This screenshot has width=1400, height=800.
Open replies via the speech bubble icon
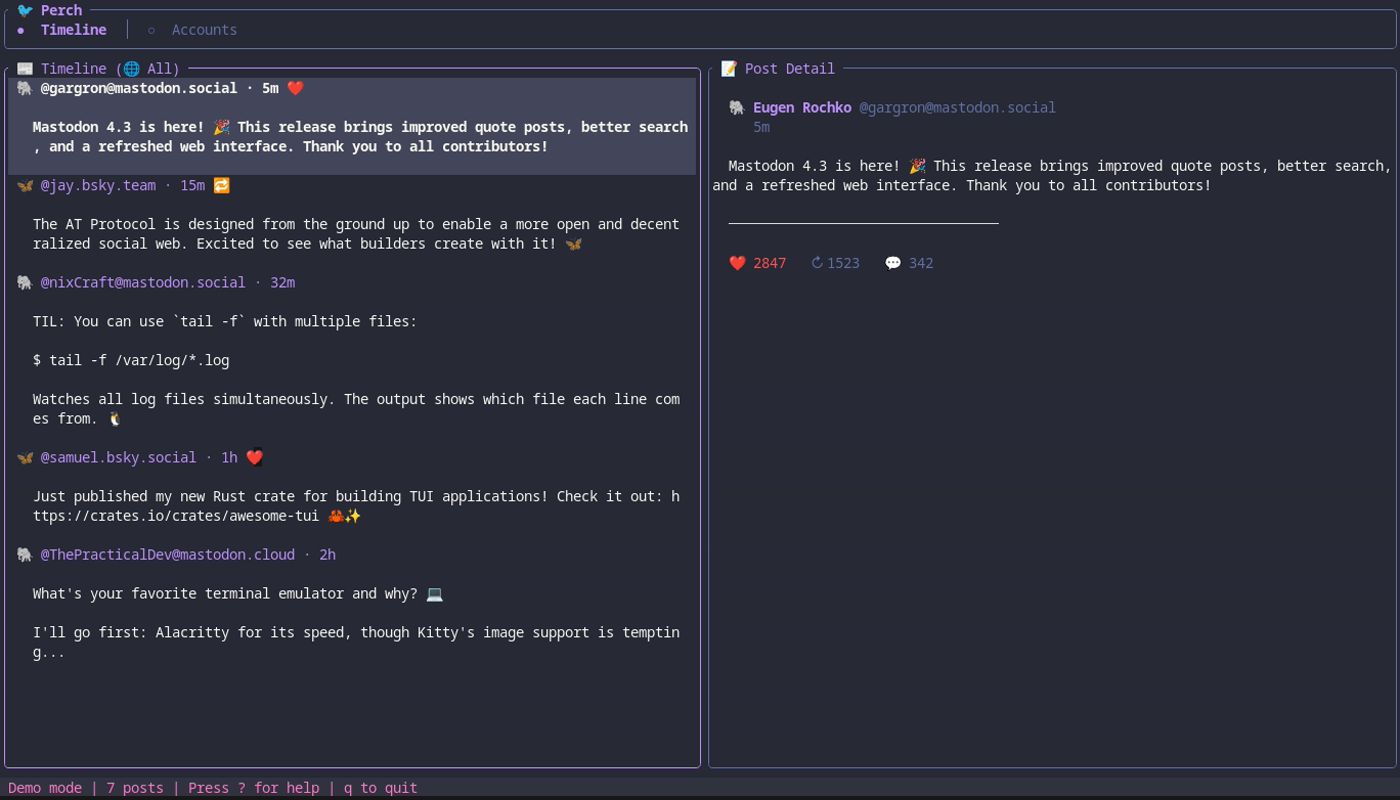[892, 263]
